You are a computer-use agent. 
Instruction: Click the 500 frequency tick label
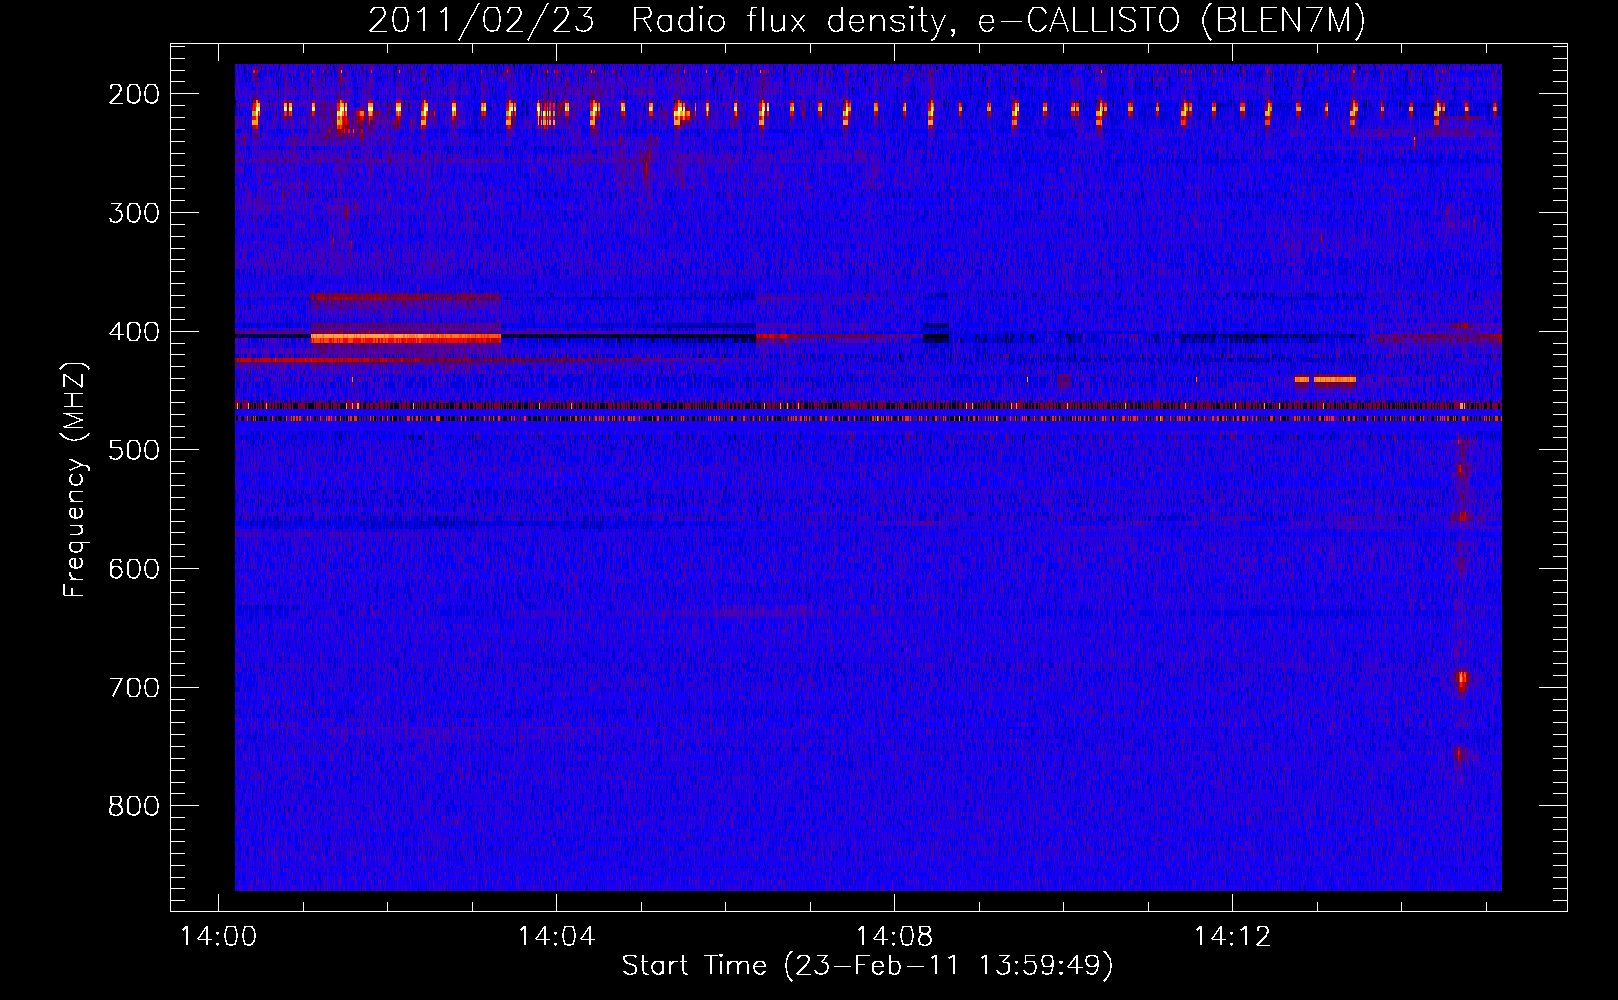pos(133,450)
